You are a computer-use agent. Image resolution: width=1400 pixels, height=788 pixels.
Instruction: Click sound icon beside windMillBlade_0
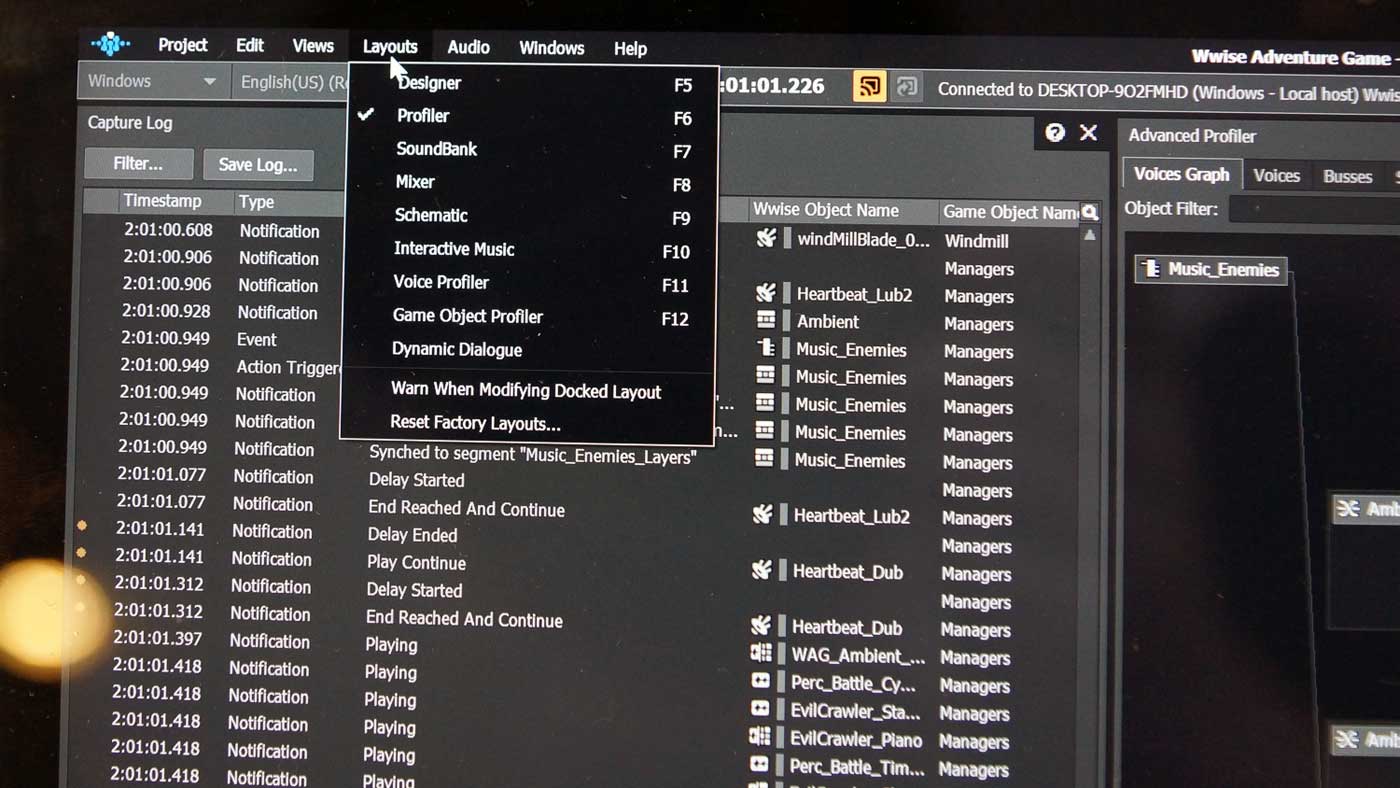pyautogui.click(x=766, y=239)
